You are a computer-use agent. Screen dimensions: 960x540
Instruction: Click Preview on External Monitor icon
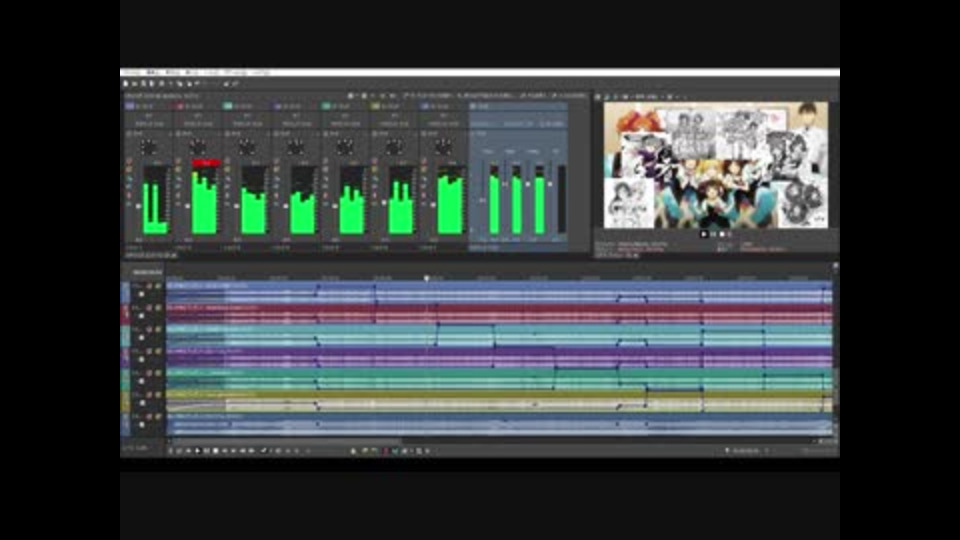[607, 97]
